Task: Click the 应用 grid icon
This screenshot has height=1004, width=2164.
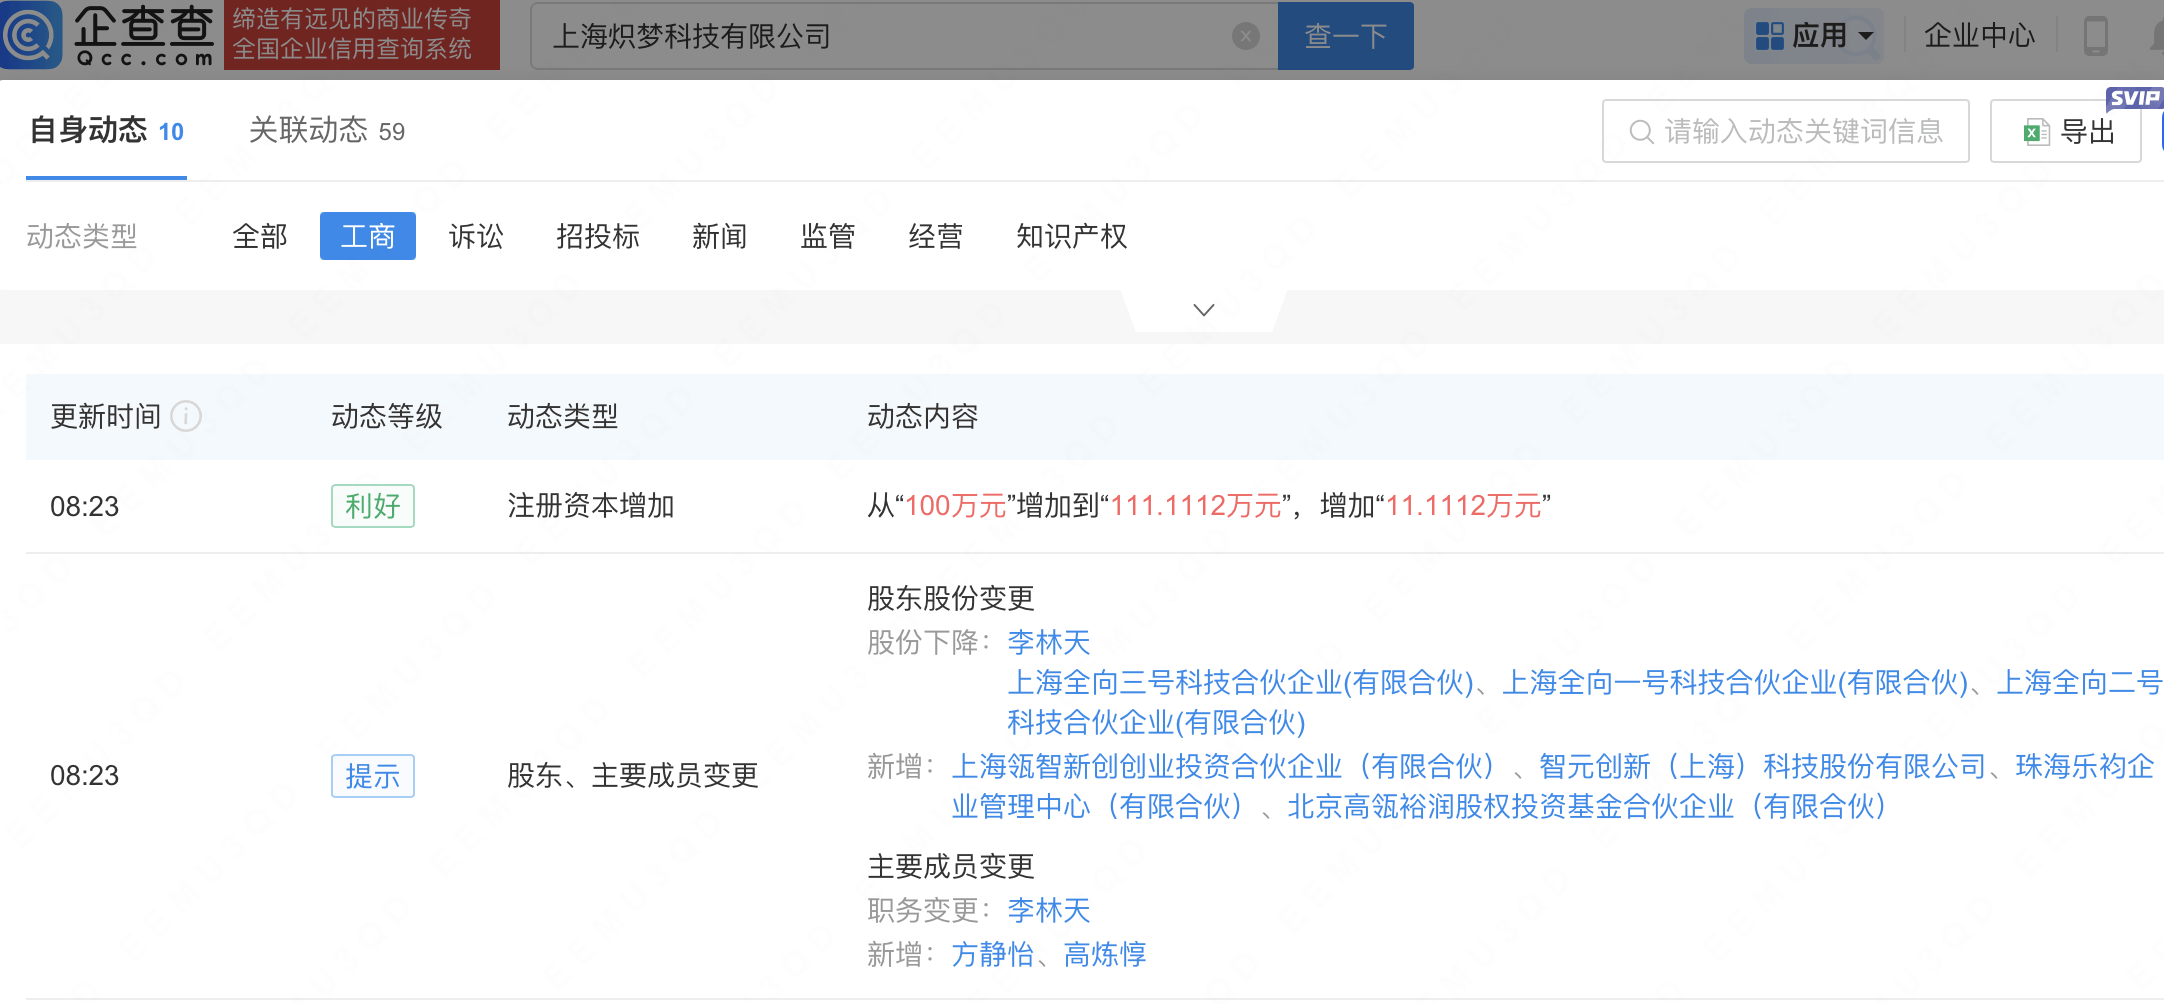Action: pos(1769,37)
